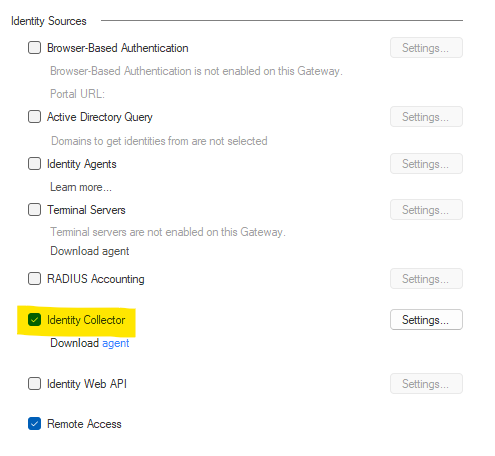Click Settings for Terminal Servers
495x456 pixels.
[x=426, y=210]
